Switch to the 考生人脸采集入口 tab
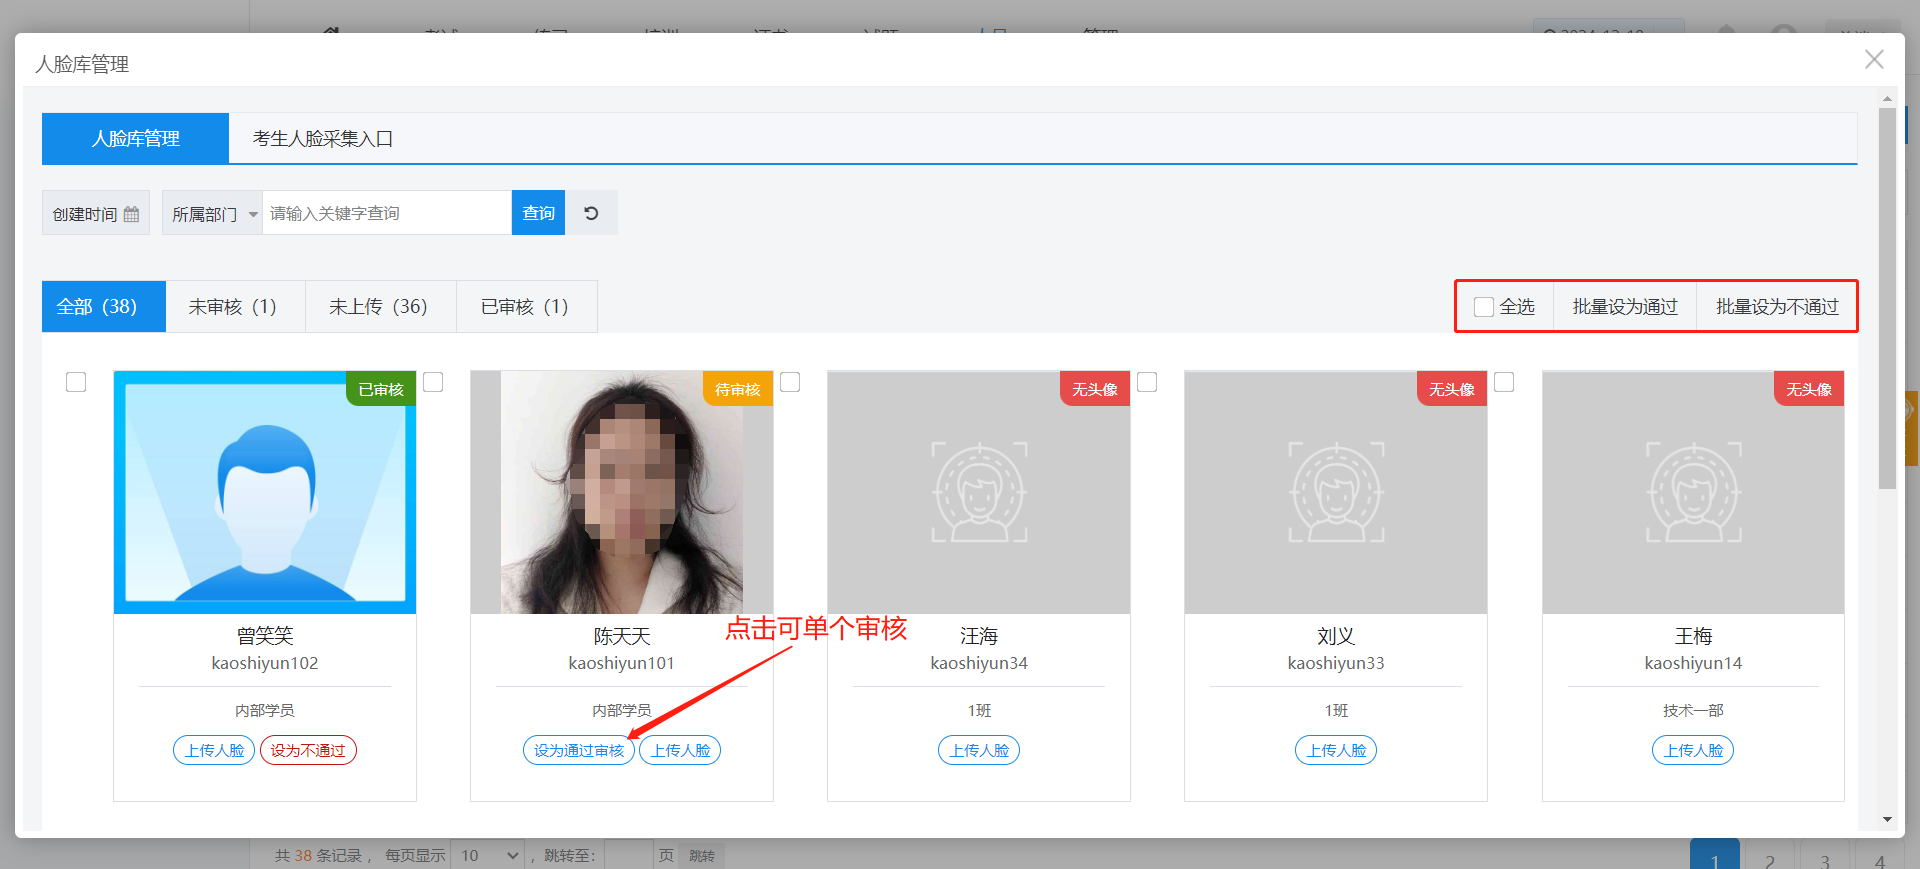1920x869 pixels. [x=322, y=139]
